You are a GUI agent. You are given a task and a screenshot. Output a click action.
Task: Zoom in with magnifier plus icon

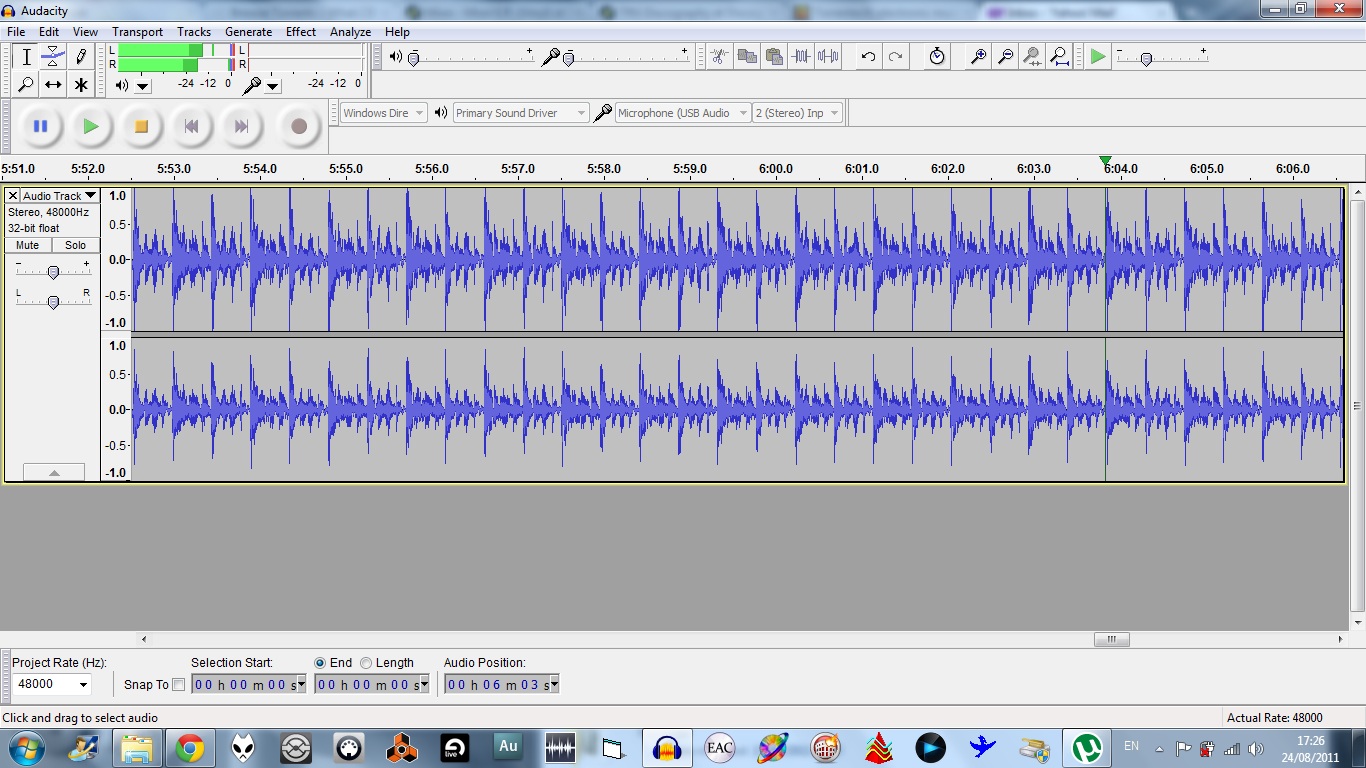[x=979, y=56]
